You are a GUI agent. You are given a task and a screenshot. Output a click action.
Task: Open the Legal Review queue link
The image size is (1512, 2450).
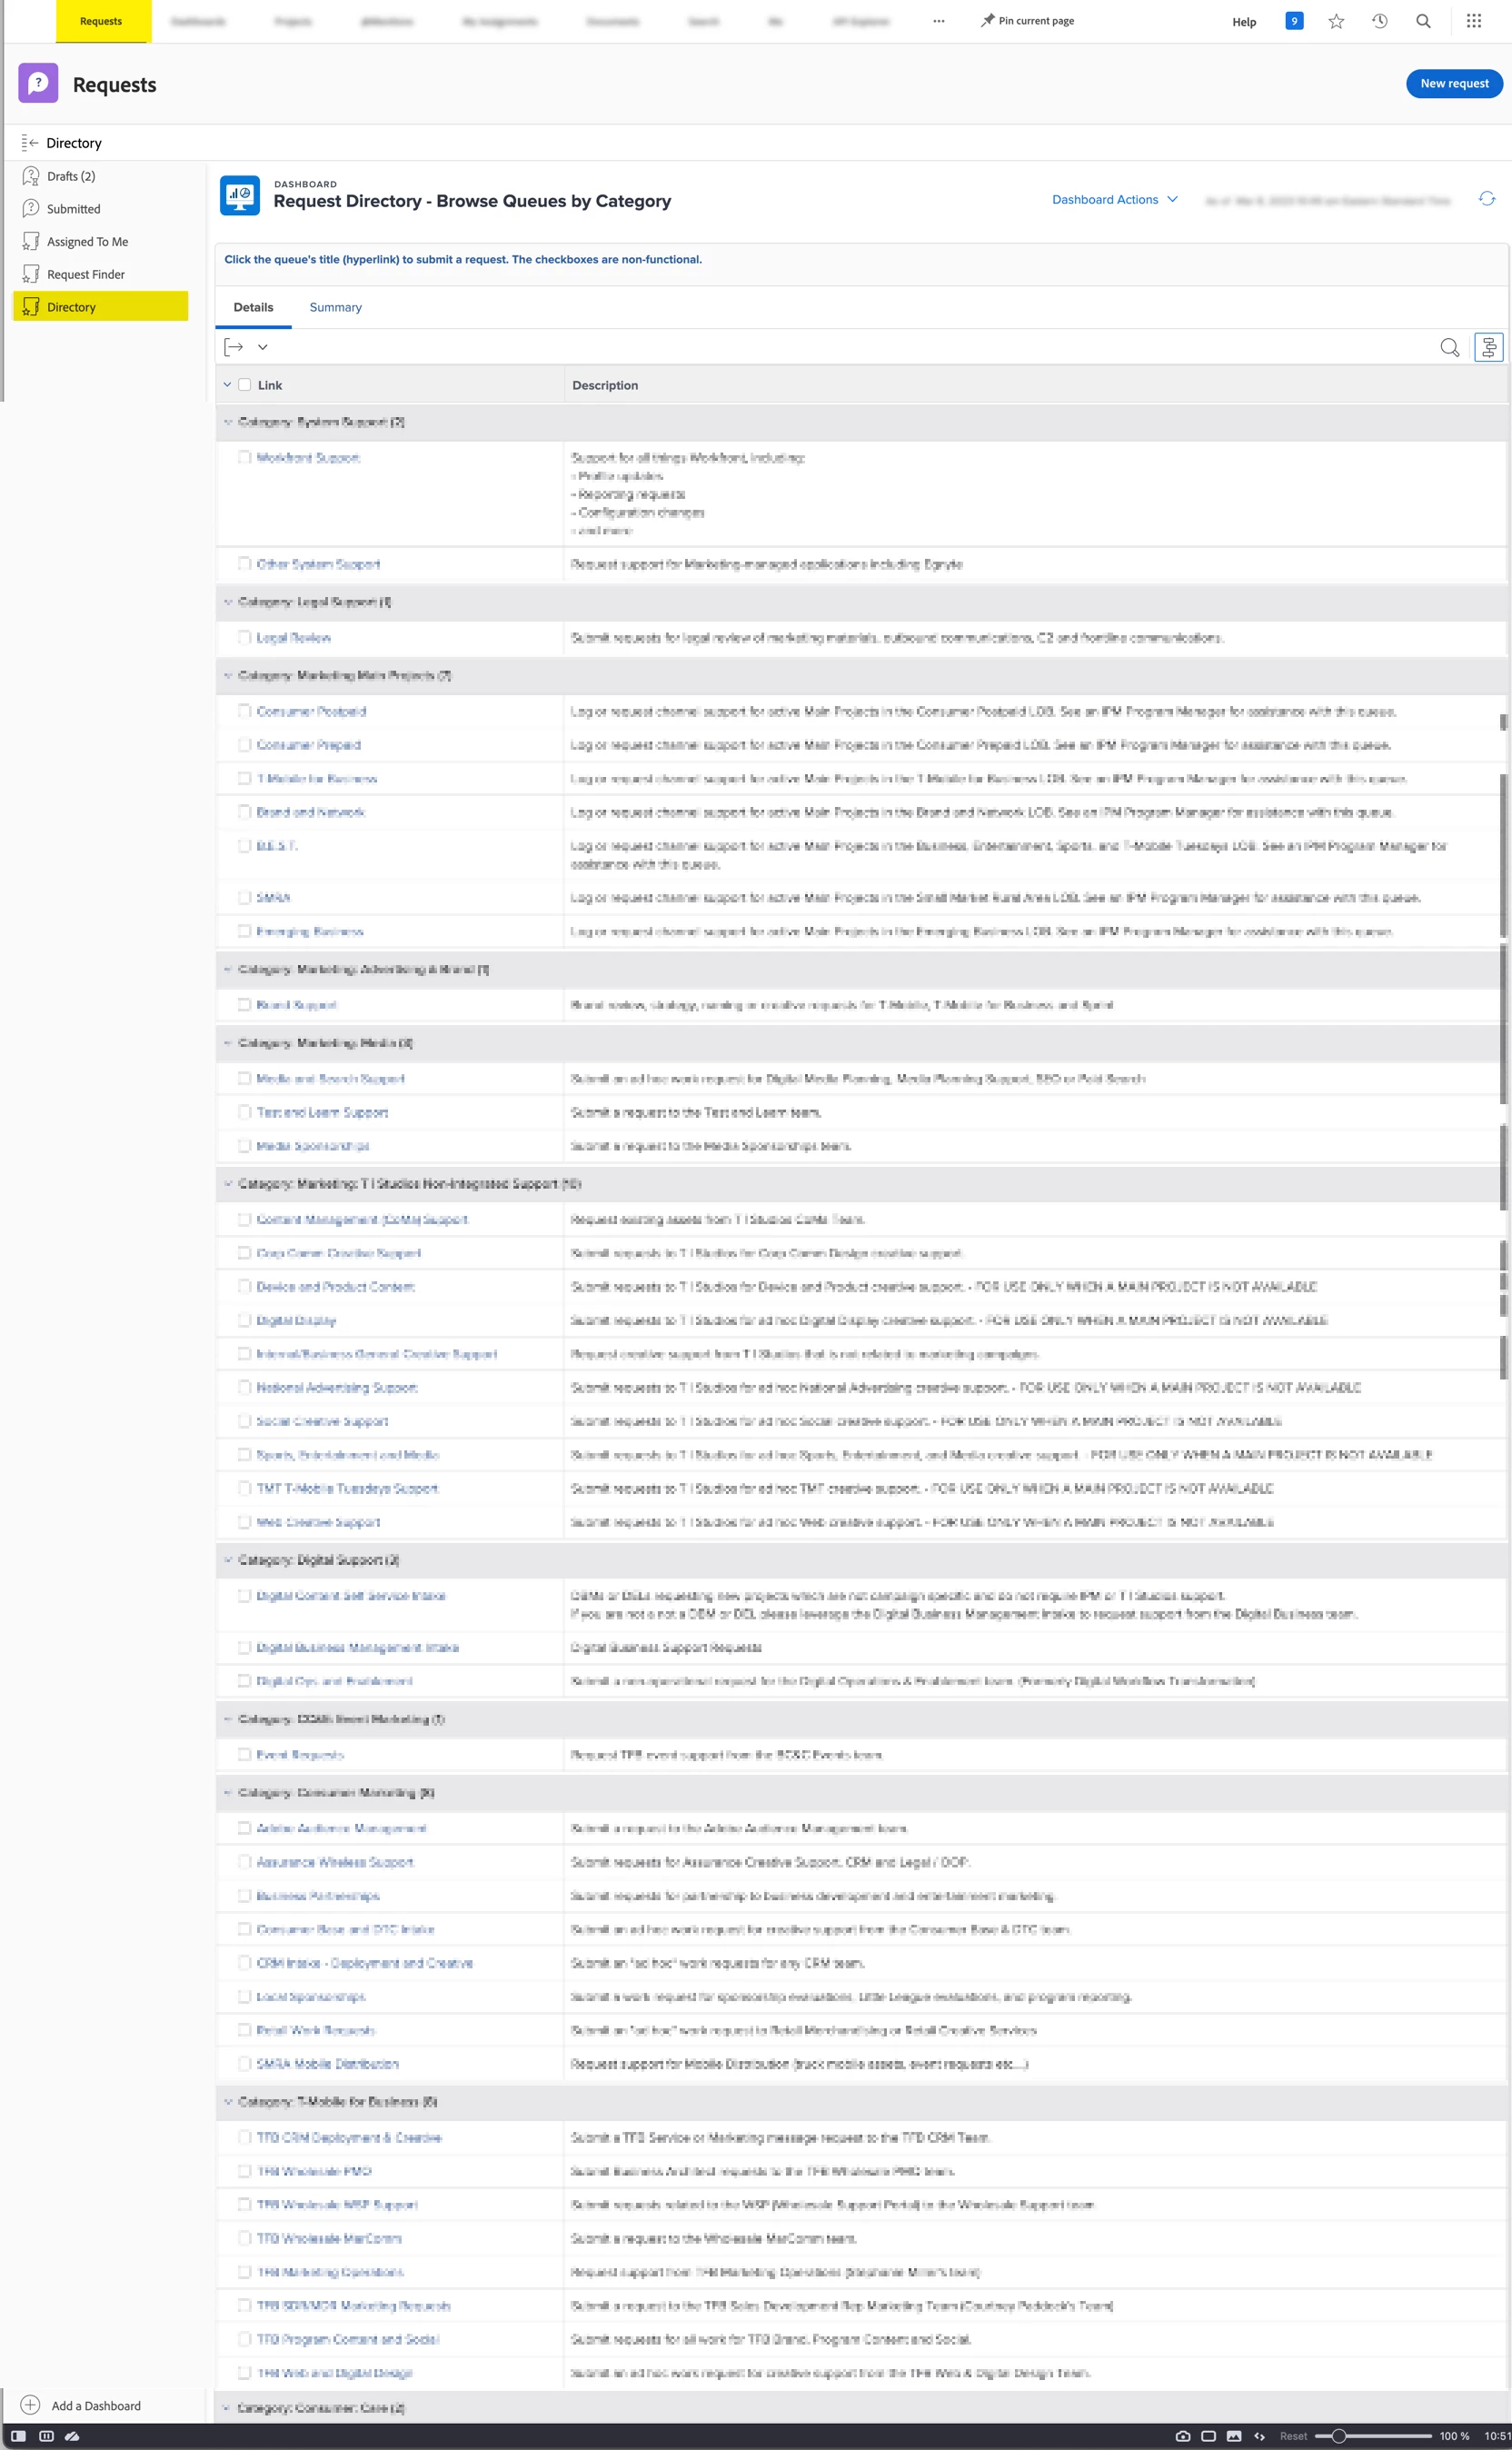coord(293,638)
